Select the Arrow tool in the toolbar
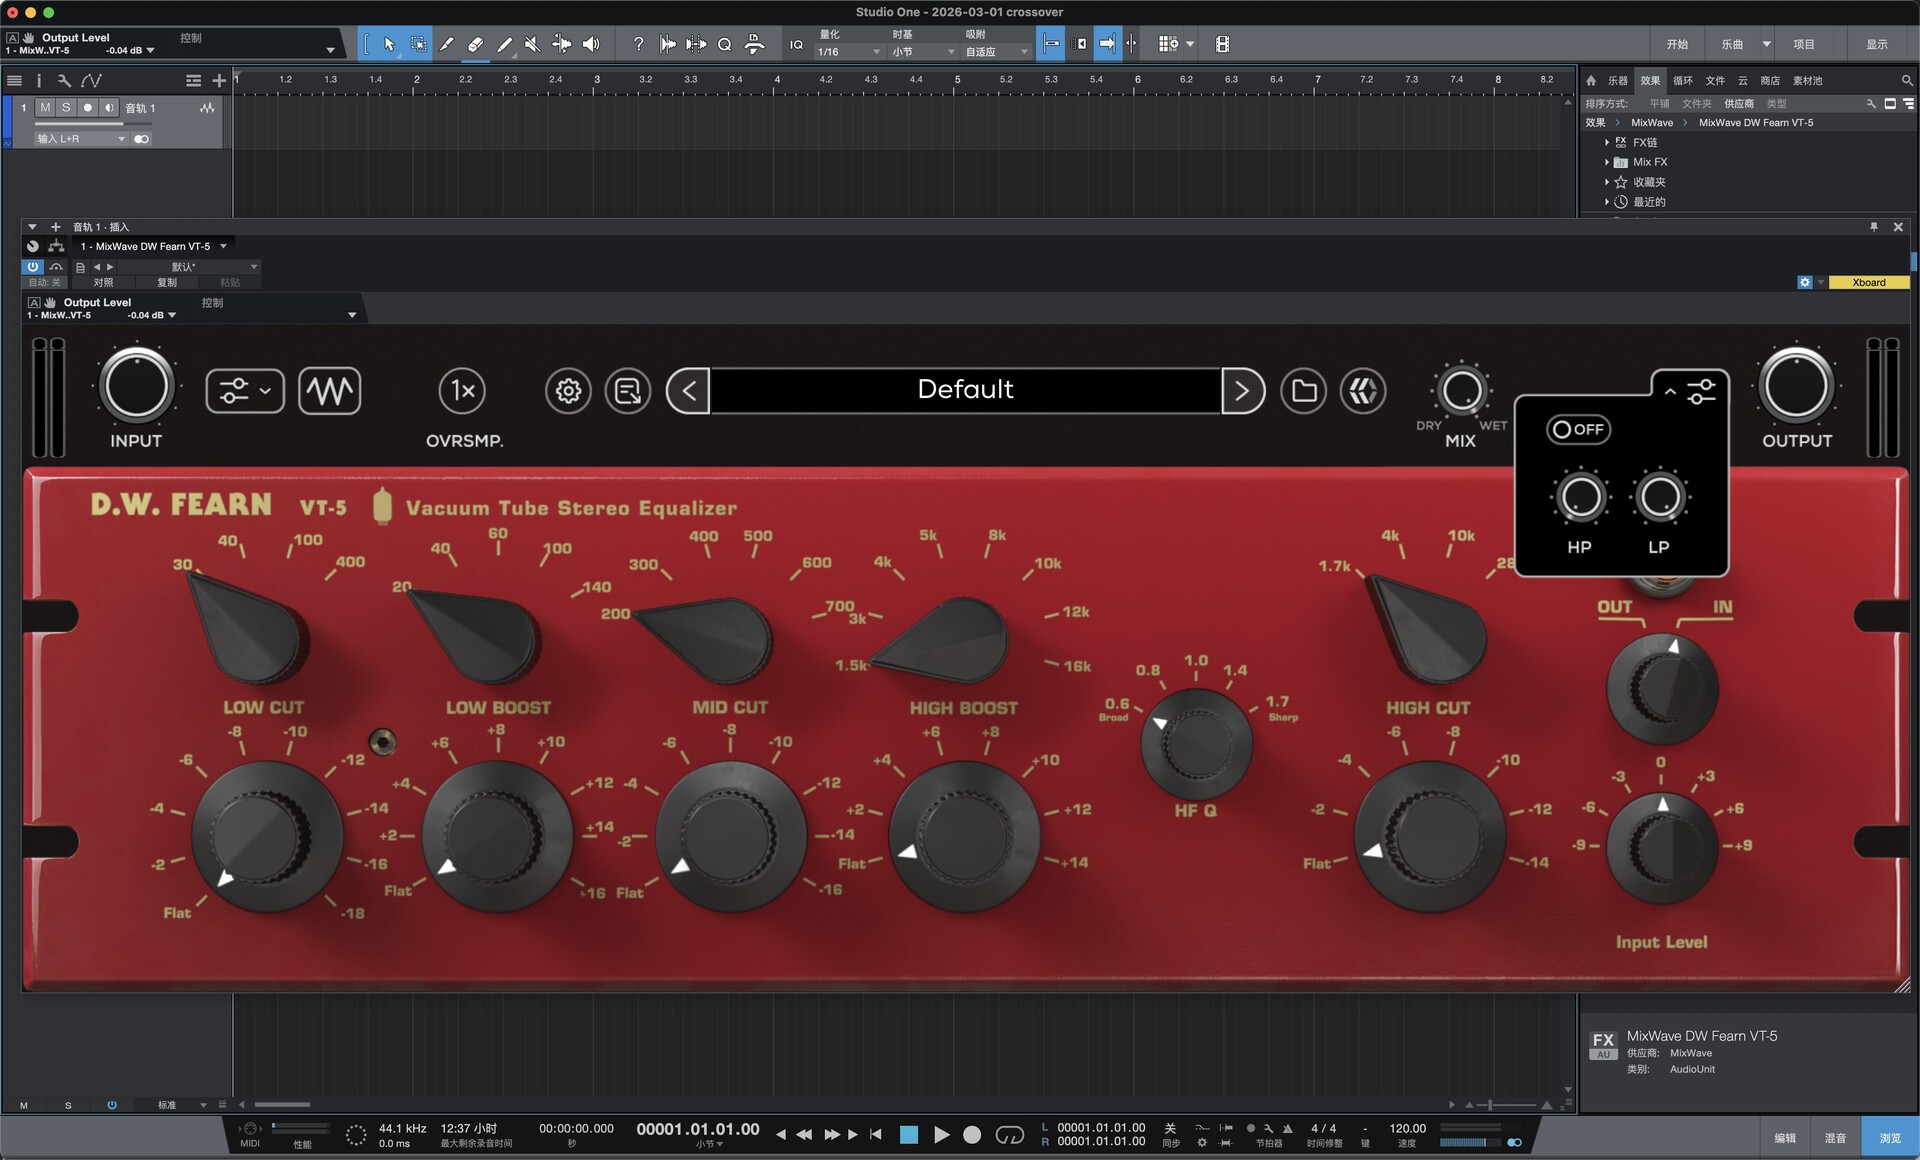Screen dimensions: 1920x1160 (390, 44)
